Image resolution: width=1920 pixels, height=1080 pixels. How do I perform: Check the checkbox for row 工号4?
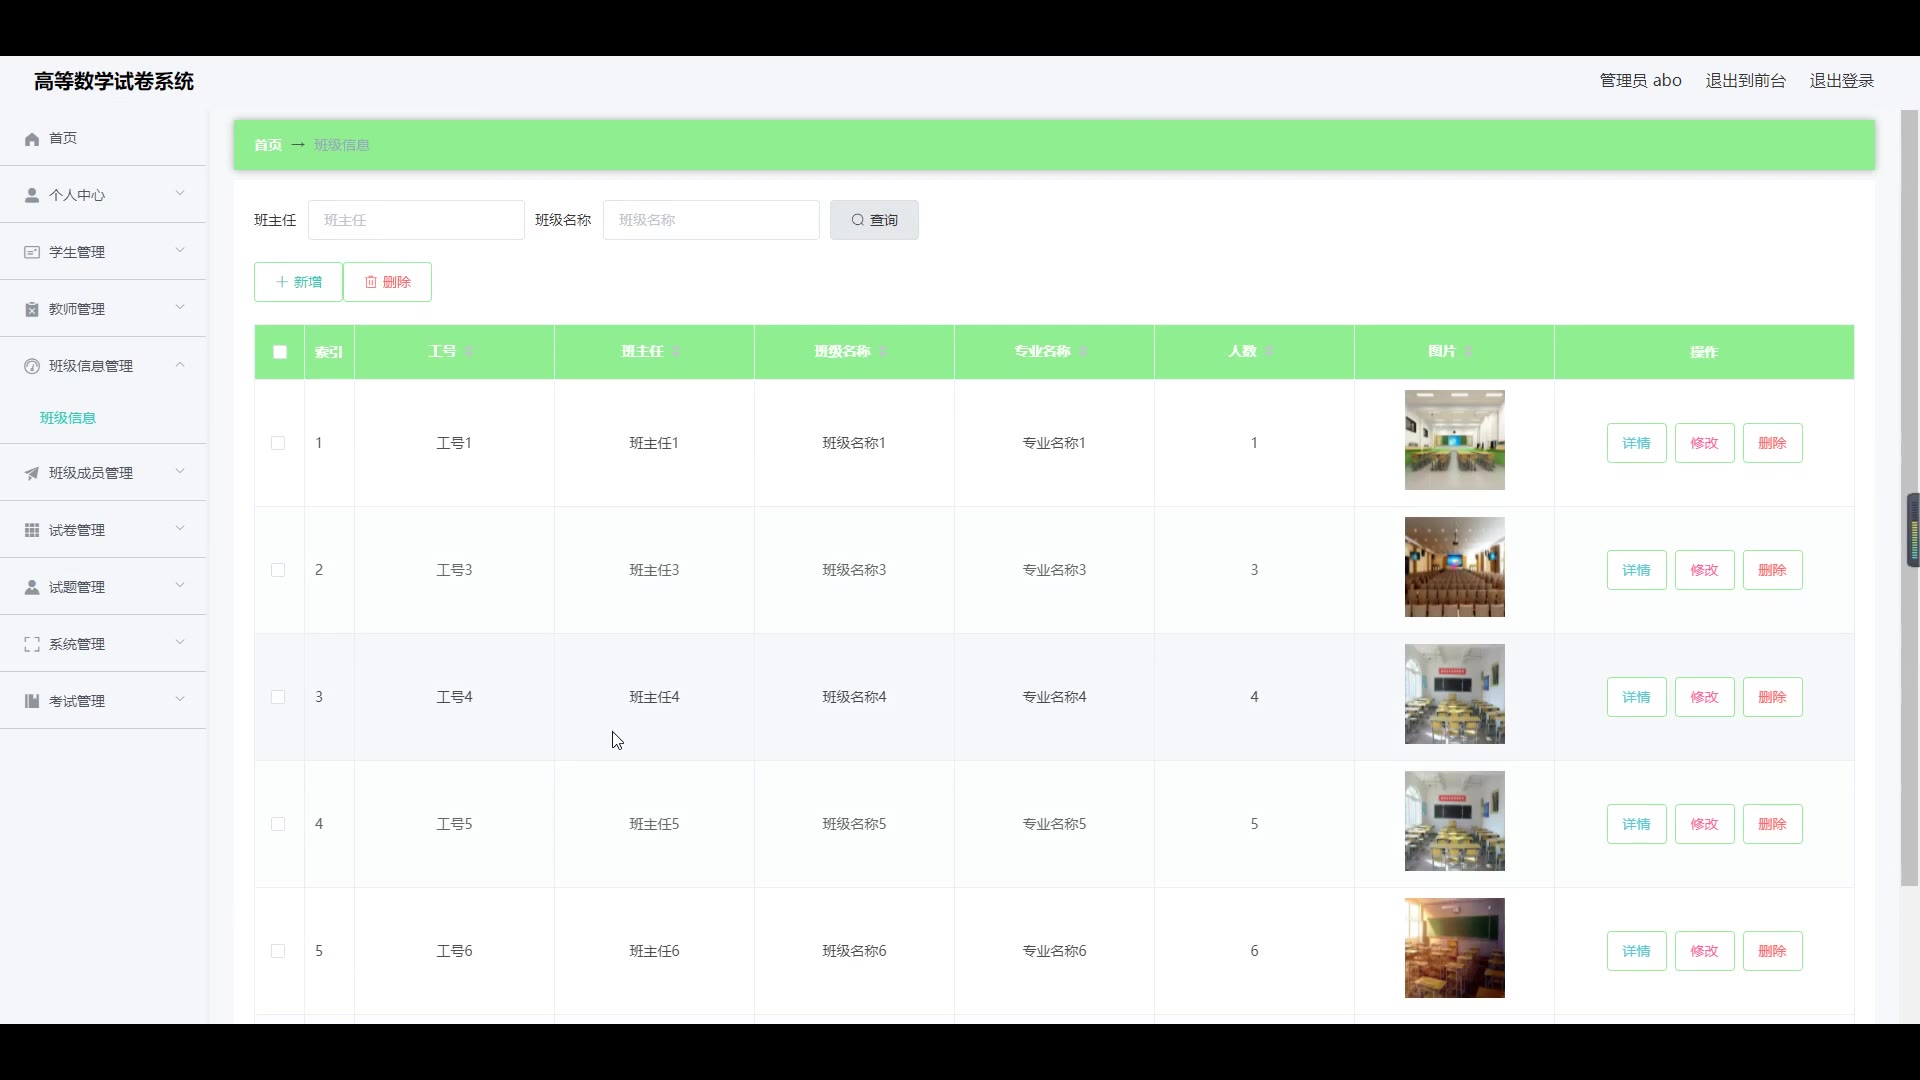278,698
